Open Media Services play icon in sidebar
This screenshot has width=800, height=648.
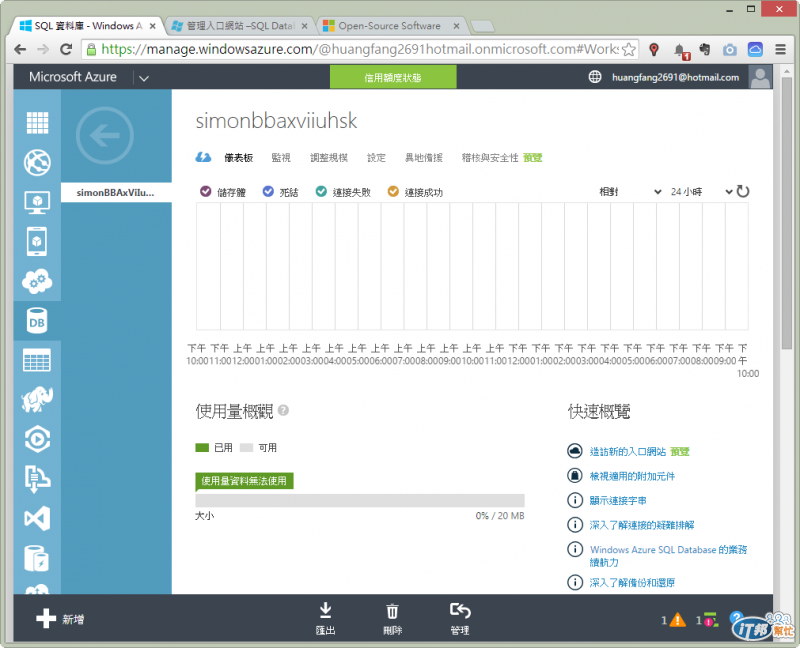coord(37,439)
